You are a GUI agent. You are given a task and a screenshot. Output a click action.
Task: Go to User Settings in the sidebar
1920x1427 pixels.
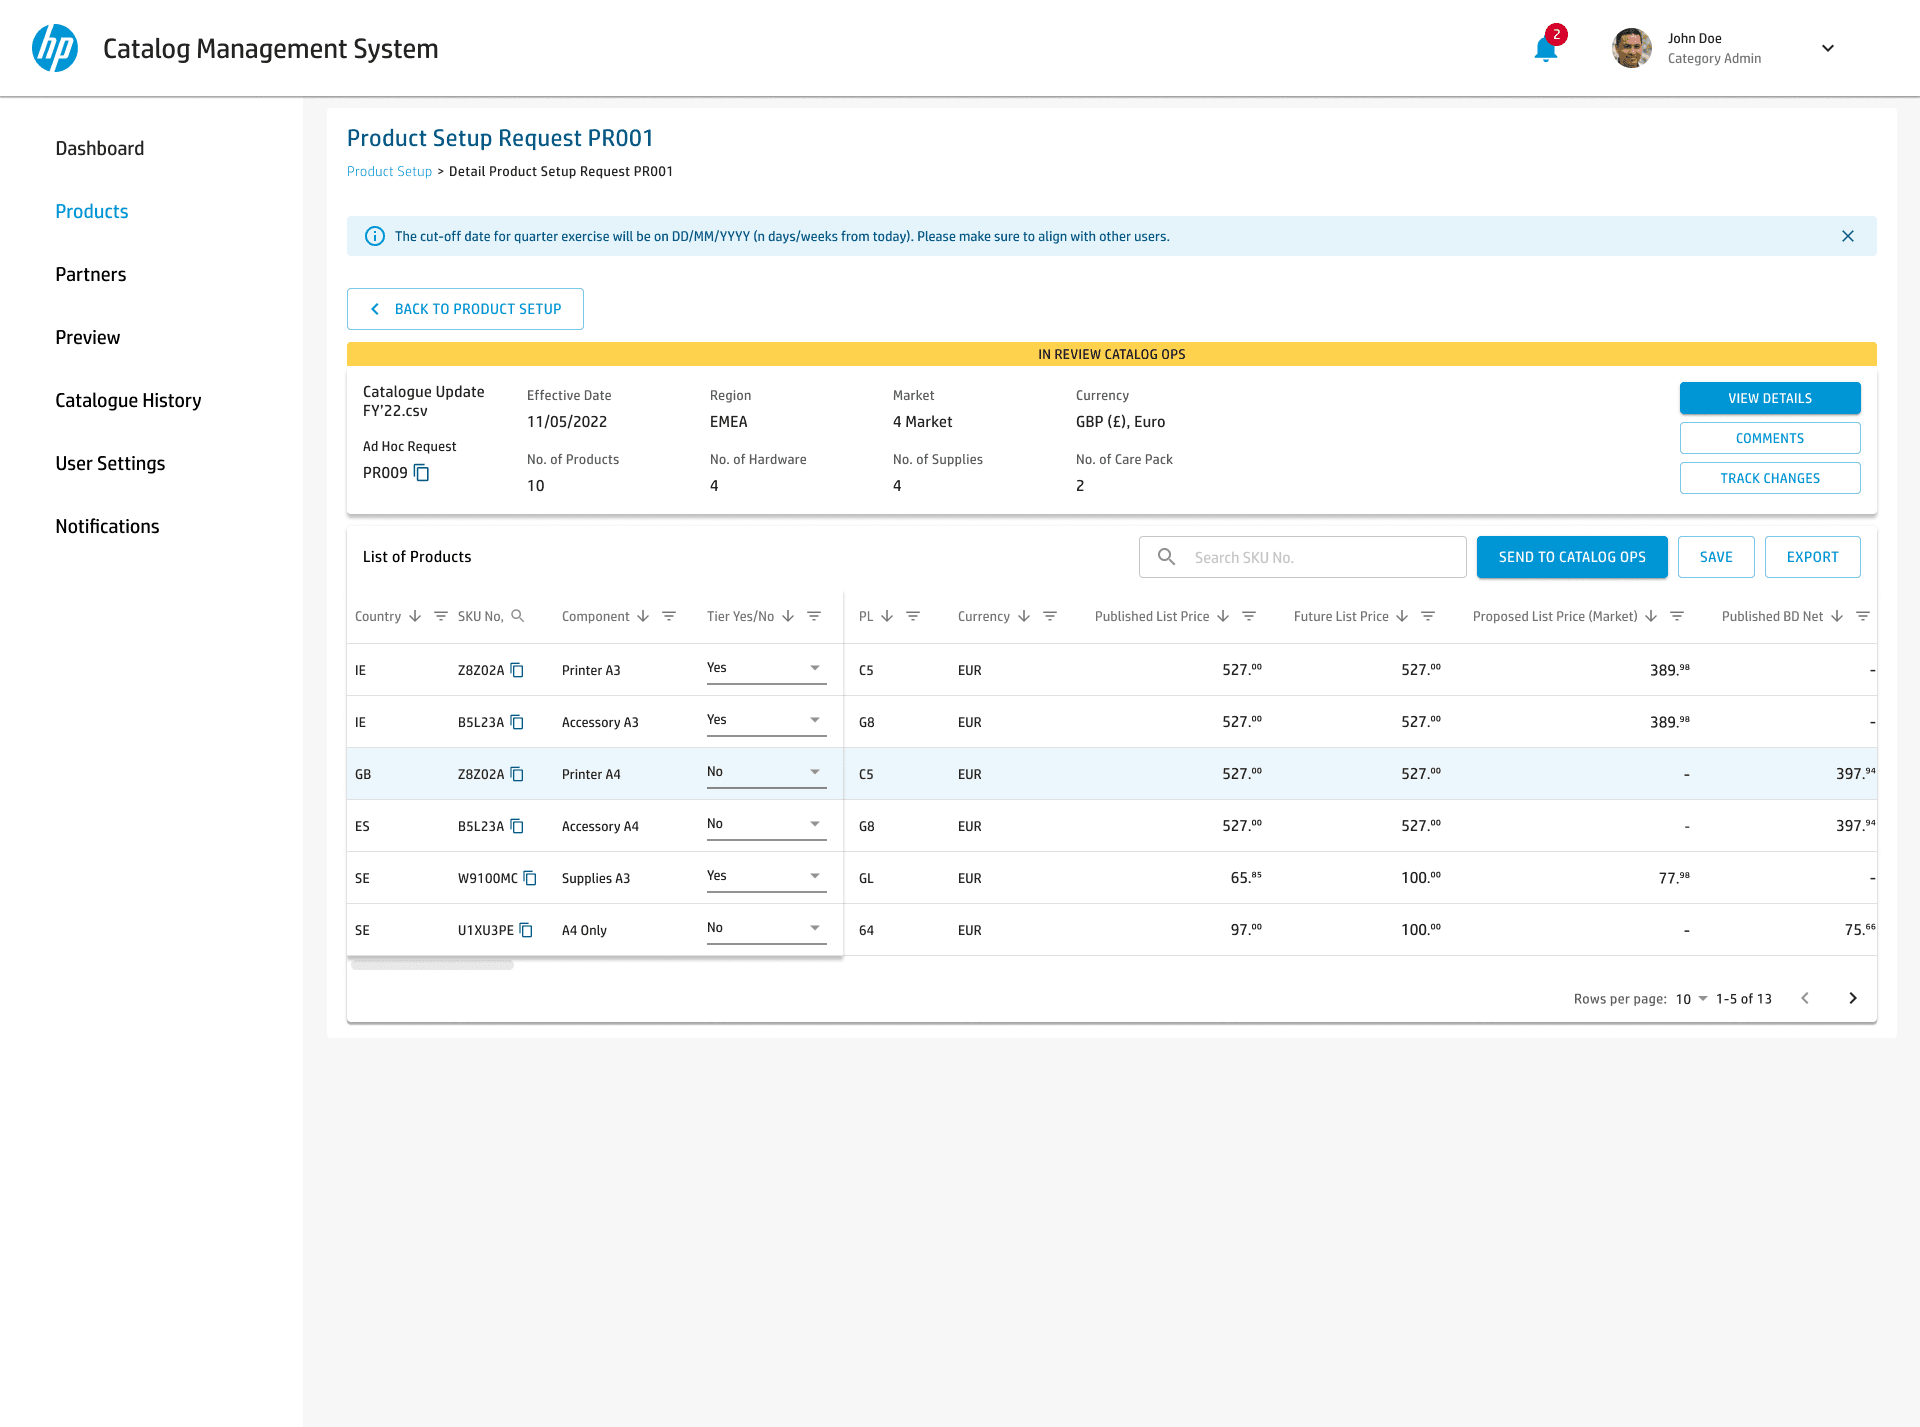[x=110, y=463]
